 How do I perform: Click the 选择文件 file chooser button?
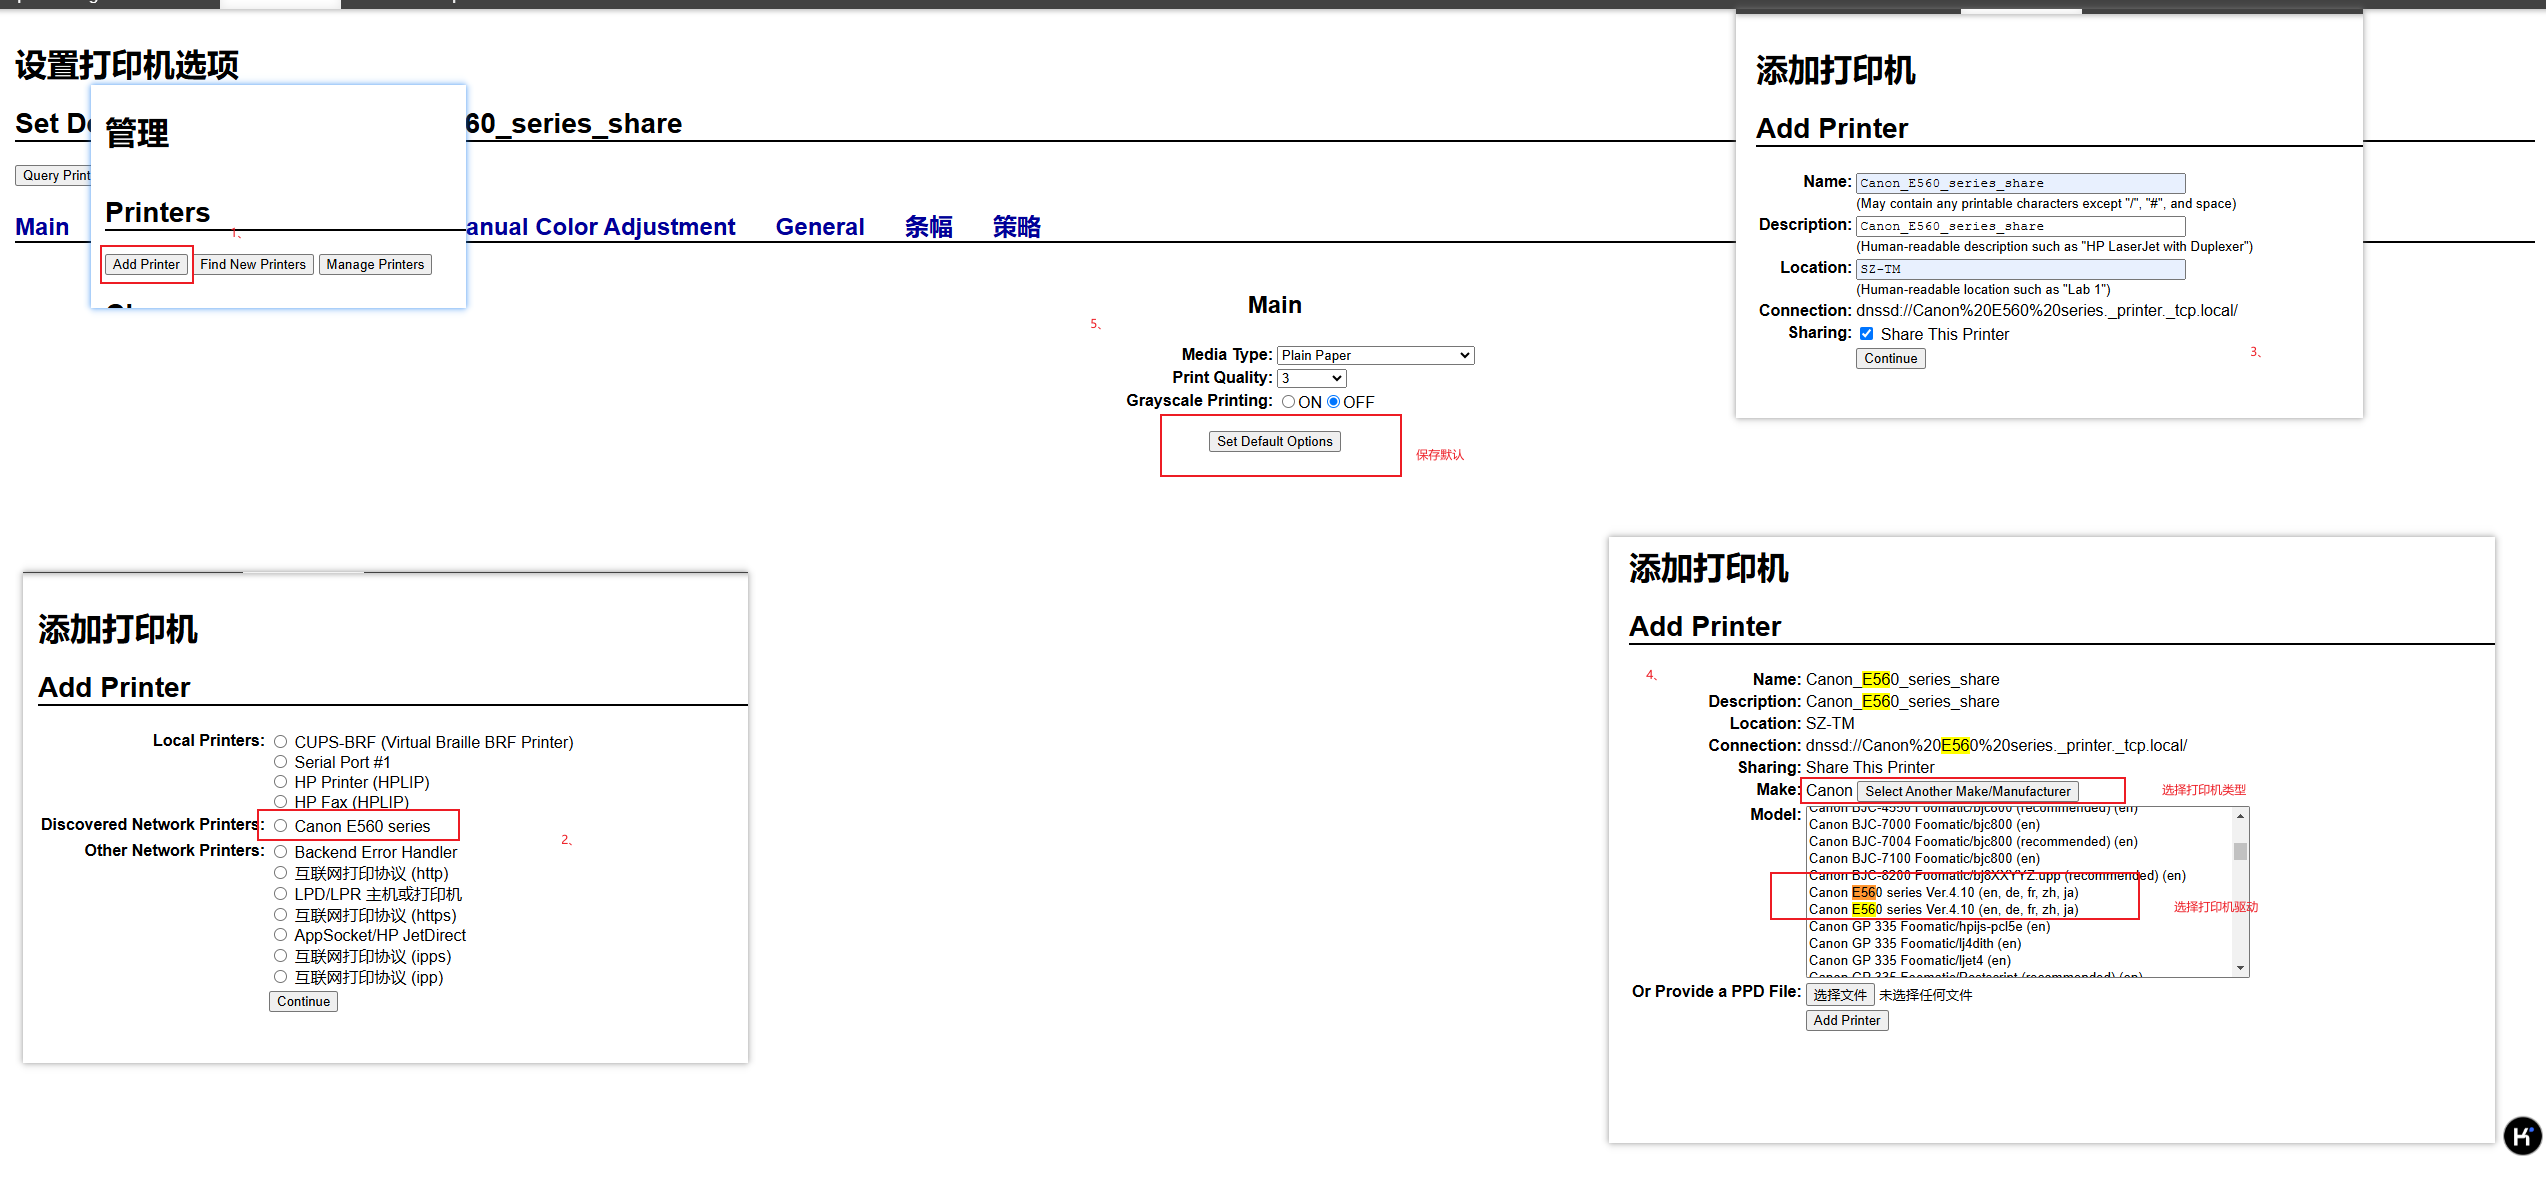1840,995
